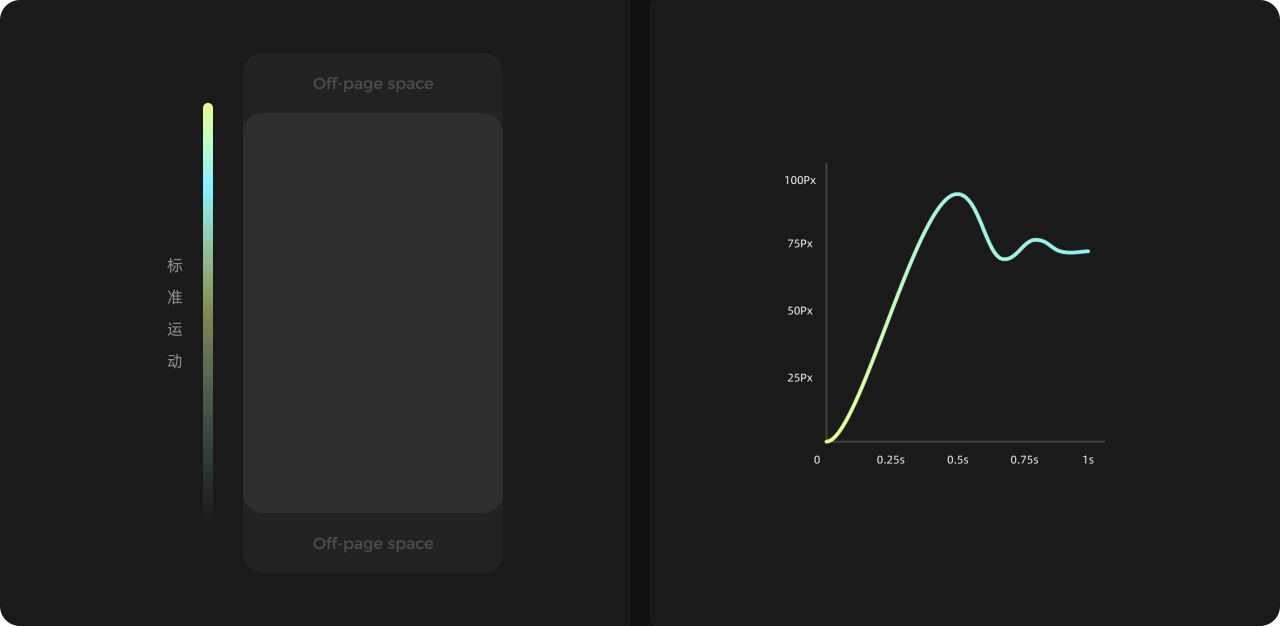Select the 0.5s time axis label
The width and height of the screenshot is (1280, 626).
[x=958, y=460]
